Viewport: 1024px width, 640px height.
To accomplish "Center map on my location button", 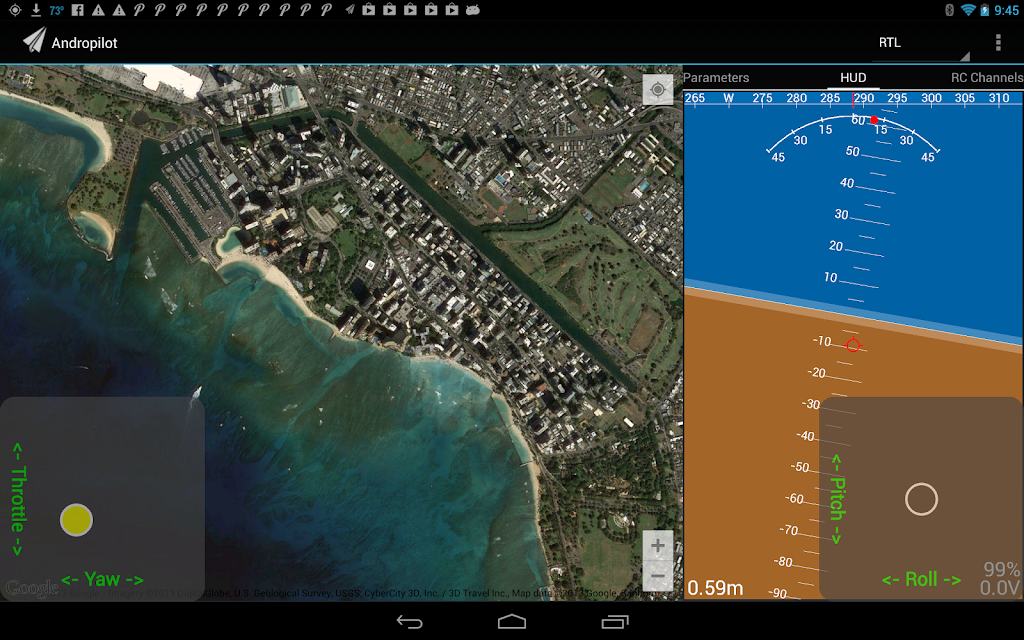I will click(658, 89).
